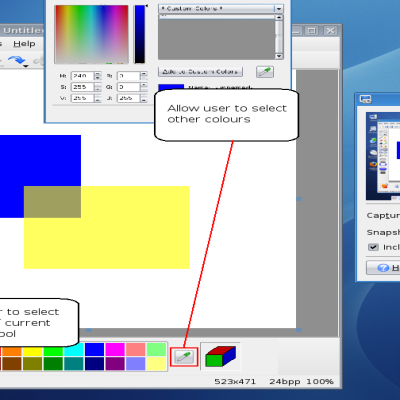Select the orange palette swatch
This screenshot has height=400, width=400.
pos(12,351)
